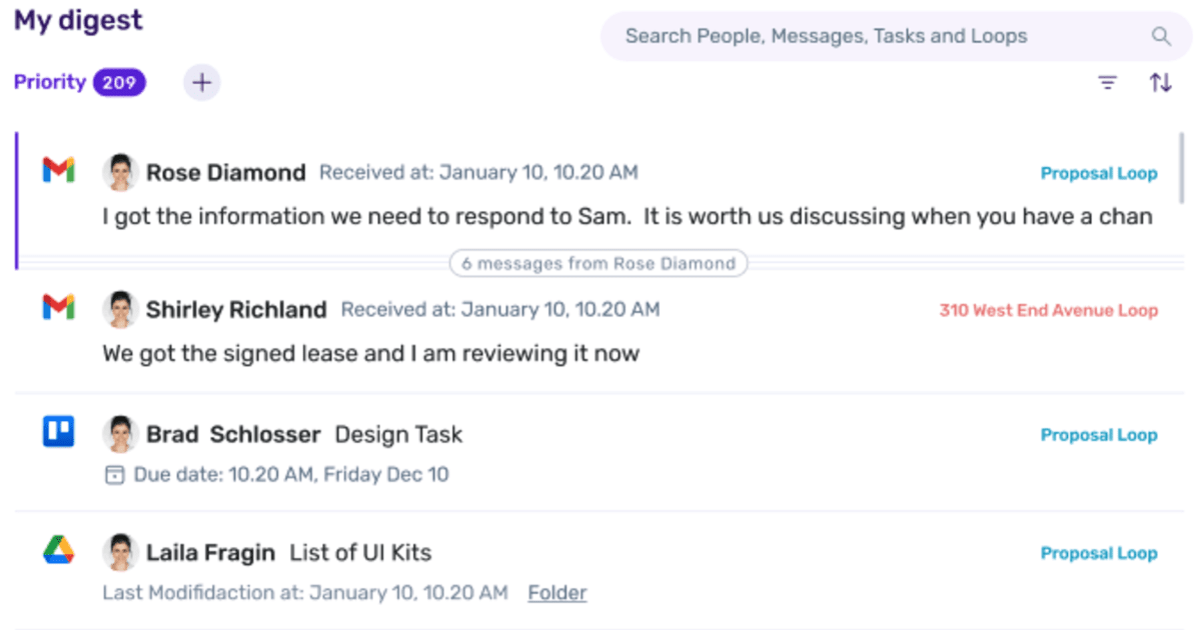Open the filter lines icon
This screenshot has width=1200, height=630.
tap(1107, 83)
